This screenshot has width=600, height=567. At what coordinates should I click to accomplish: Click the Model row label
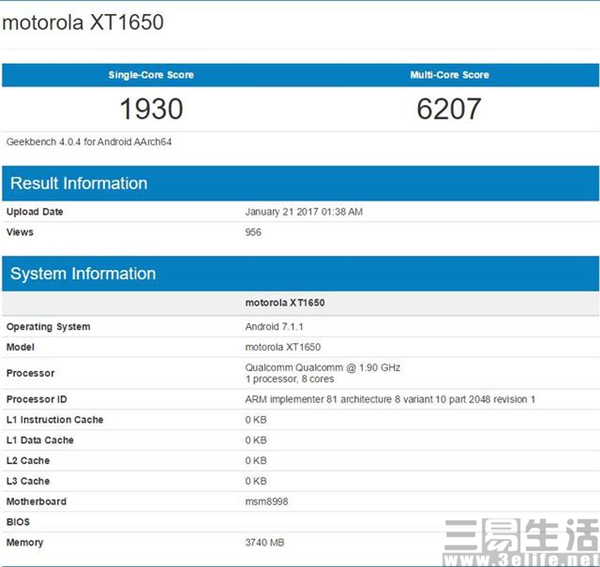tap(20, 347)
